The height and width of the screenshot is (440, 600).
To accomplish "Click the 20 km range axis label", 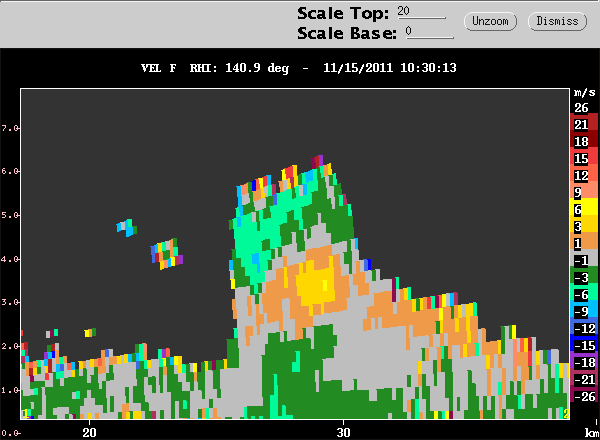I will coord(90,432).
